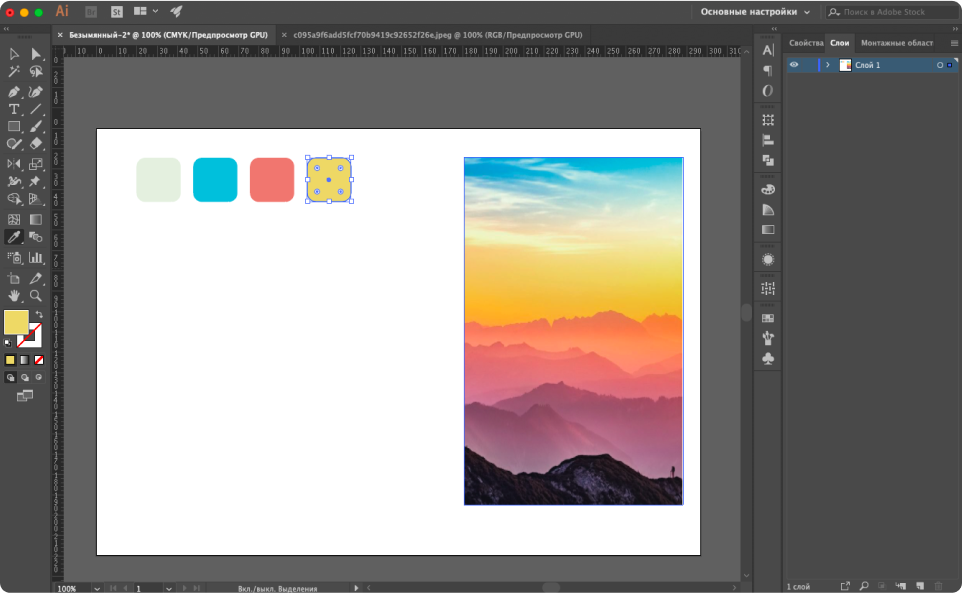Open the artboard number dropdown
Screen dimensions: 962x593
pyautogui.click(x=169, y=589)
